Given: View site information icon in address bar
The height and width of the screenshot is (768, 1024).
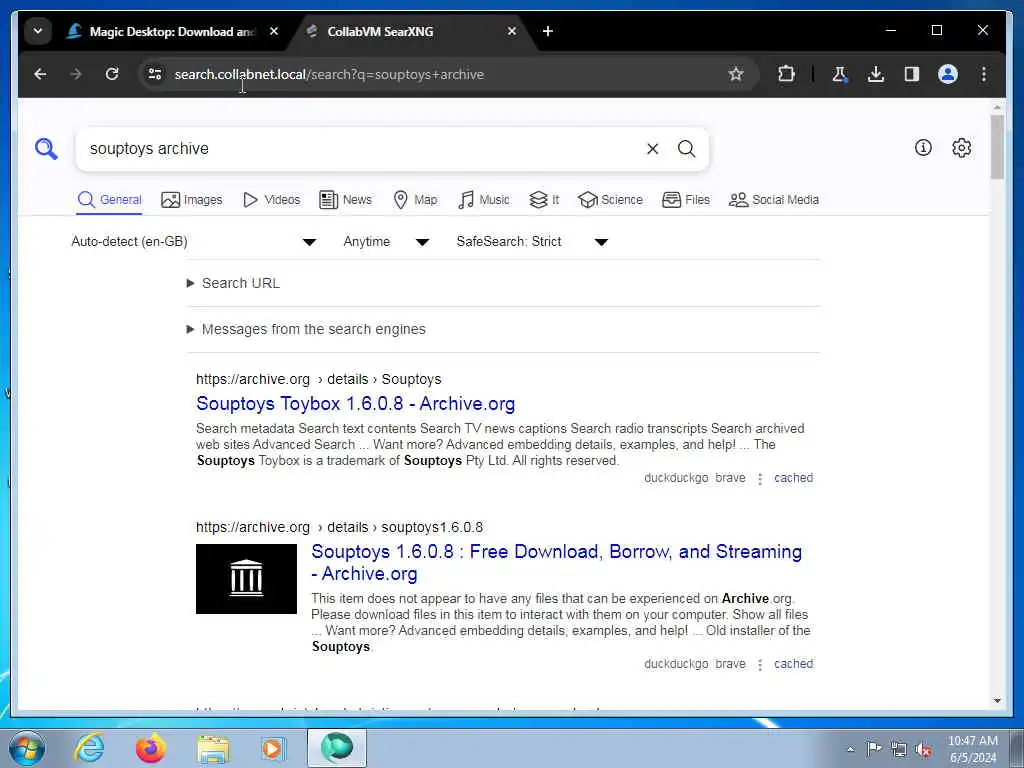Looking at the screenshot, I should pos(155,74).
